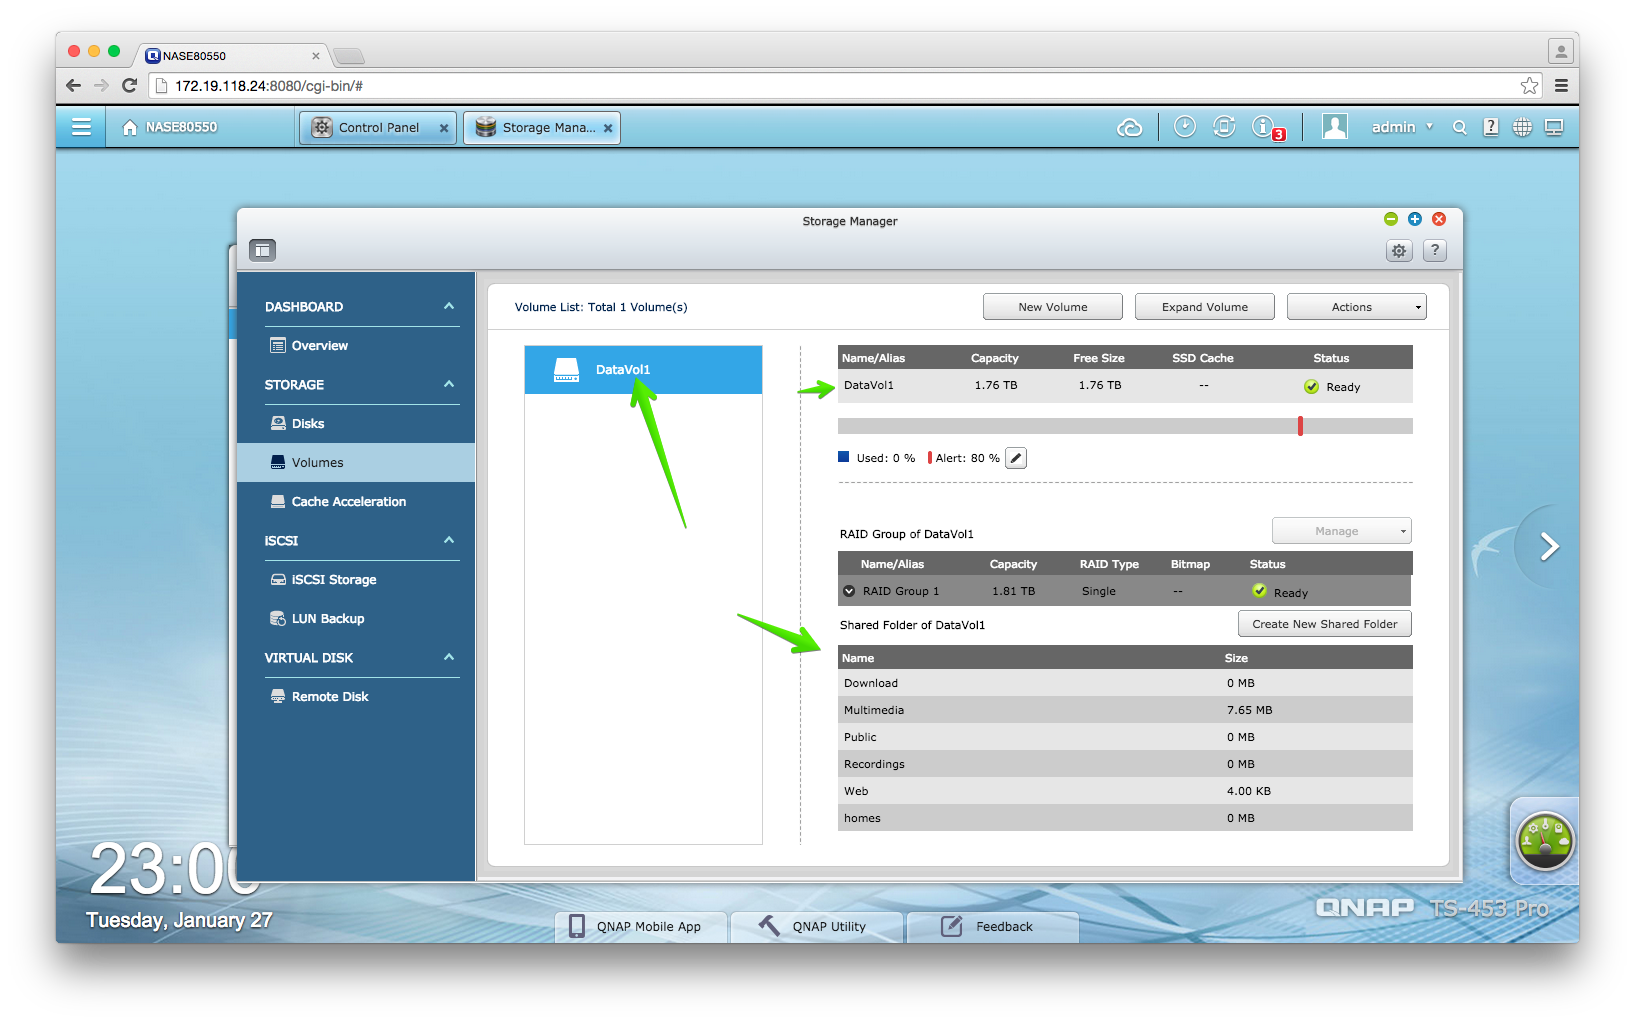Go back in browser history
The width and height of the screenshot is (1635, 1023).
[x=73, y=86]
